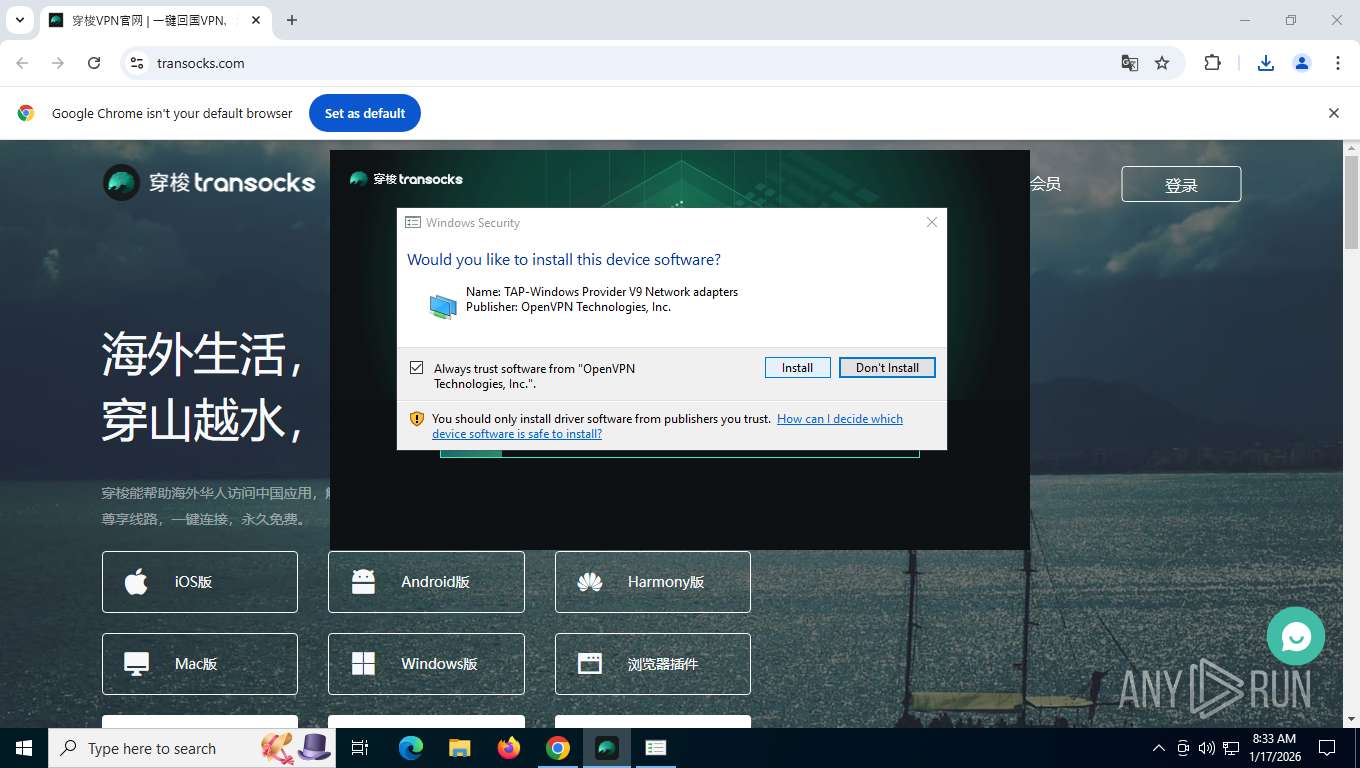Viewport: 1360px width, 768px height.
Task: Switch to Chrome in the taskbar
Action: [558, 748]
